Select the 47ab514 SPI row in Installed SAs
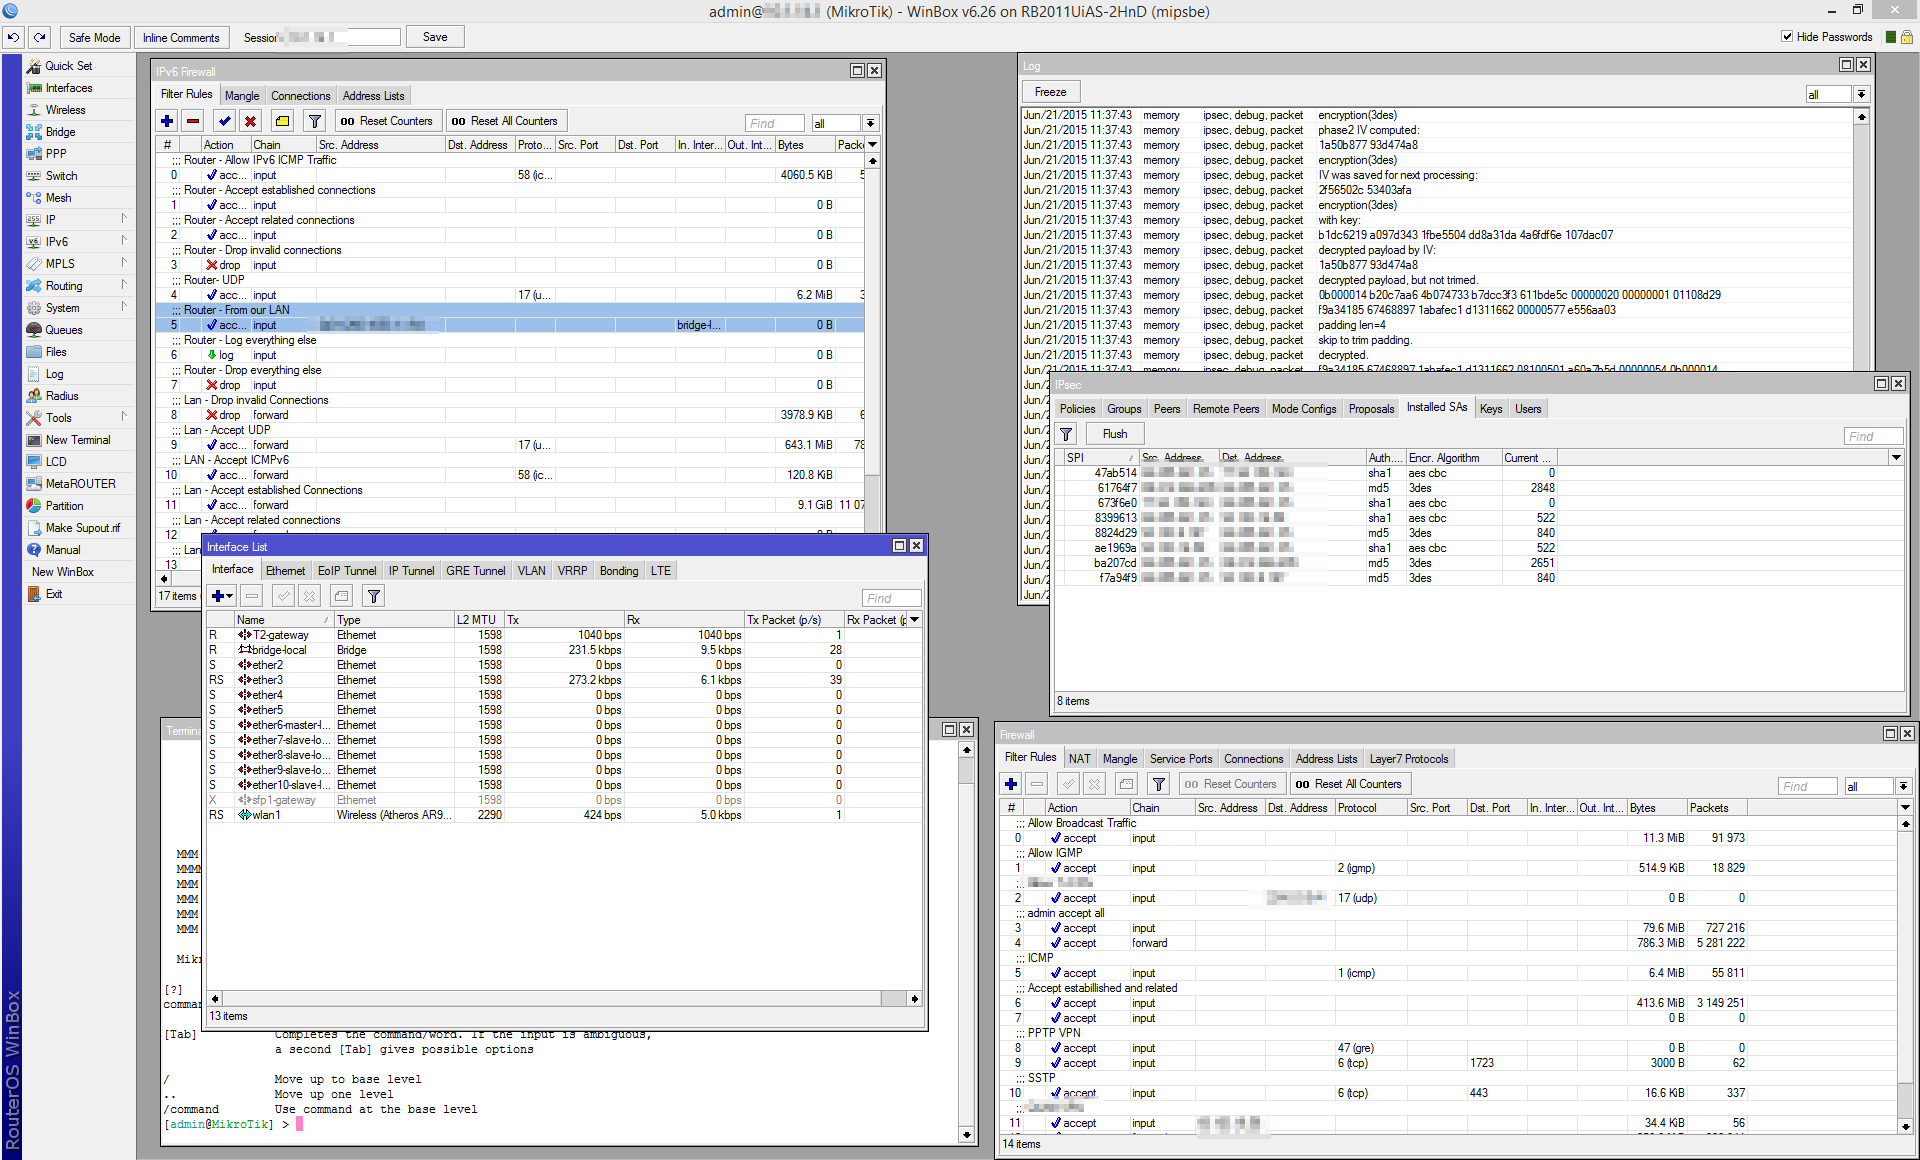 click(1480, 473)
